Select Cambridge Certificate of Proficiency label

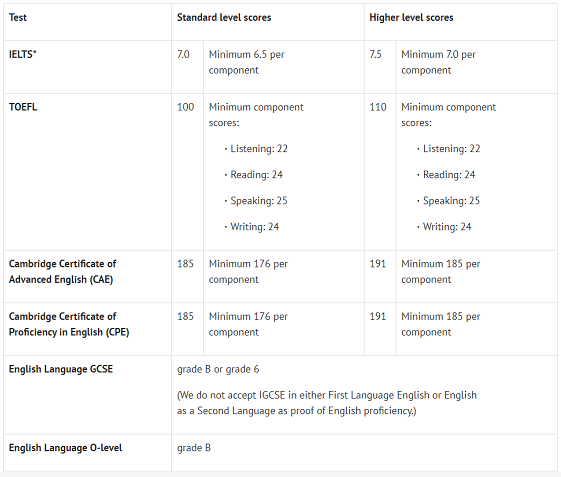click(x=69, y=324)
